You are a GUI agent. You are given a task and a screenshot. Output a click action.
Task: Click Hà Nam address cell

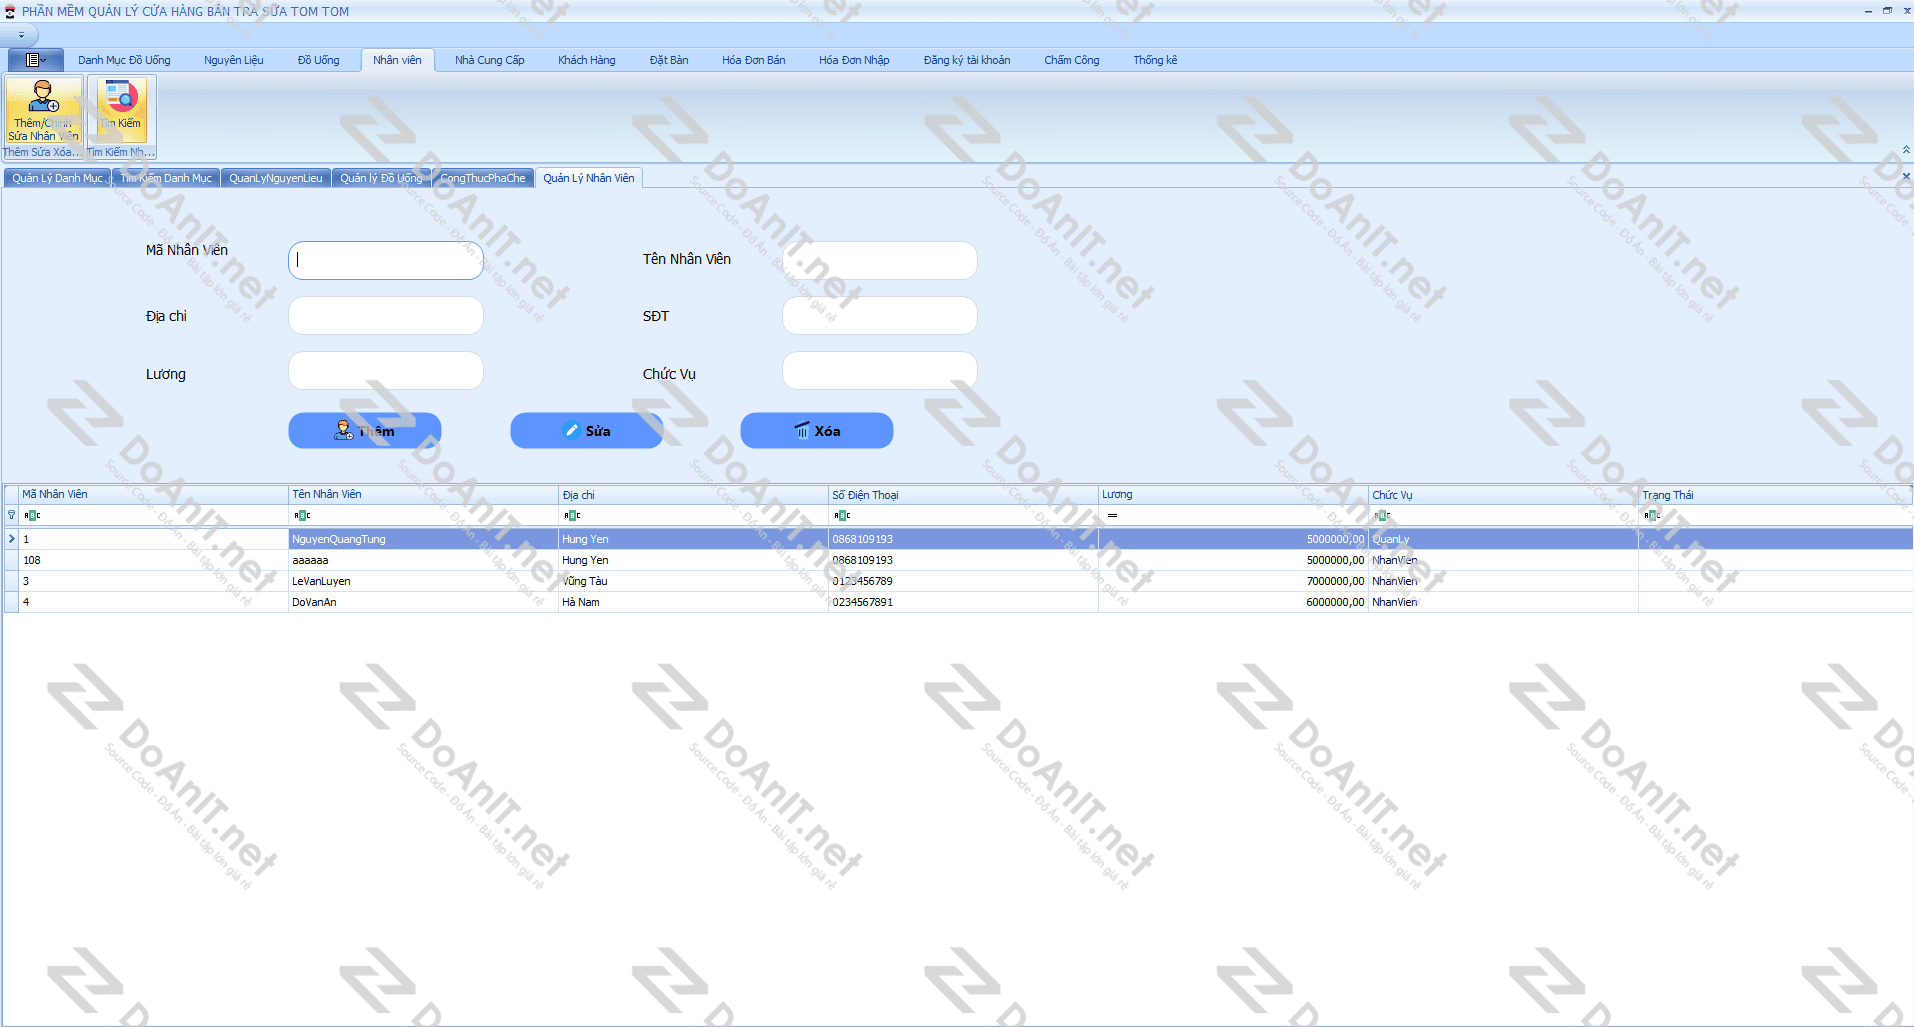(x=693, y=602)
